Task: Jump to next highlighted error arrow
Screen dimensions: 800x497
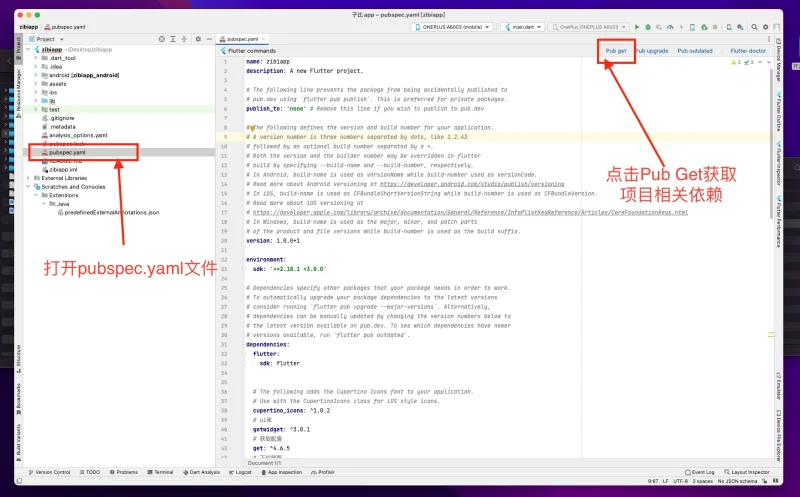Action: point(769,62)
